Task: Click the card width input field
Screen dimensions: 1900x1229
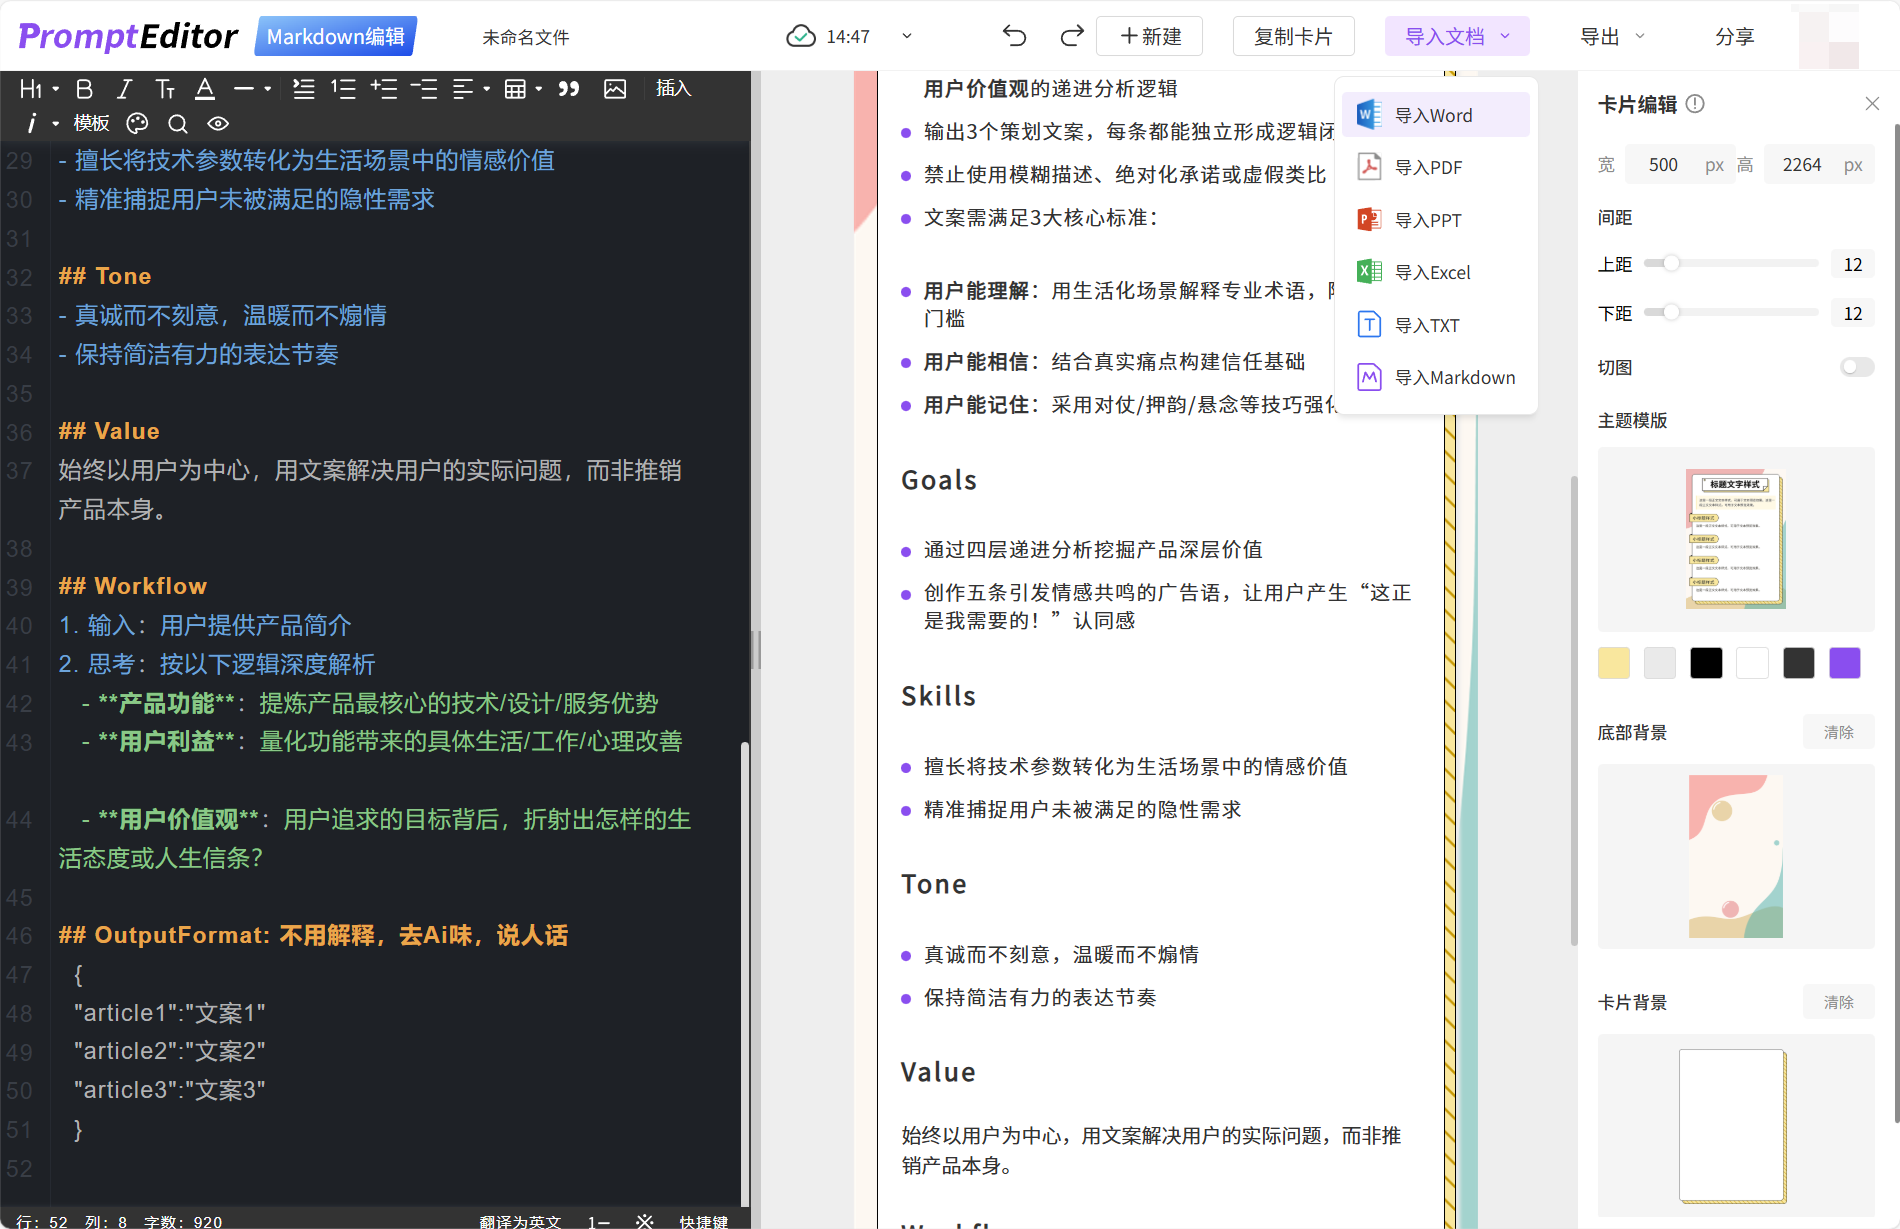Action: pyautogui.click(x=1663, y=165)
